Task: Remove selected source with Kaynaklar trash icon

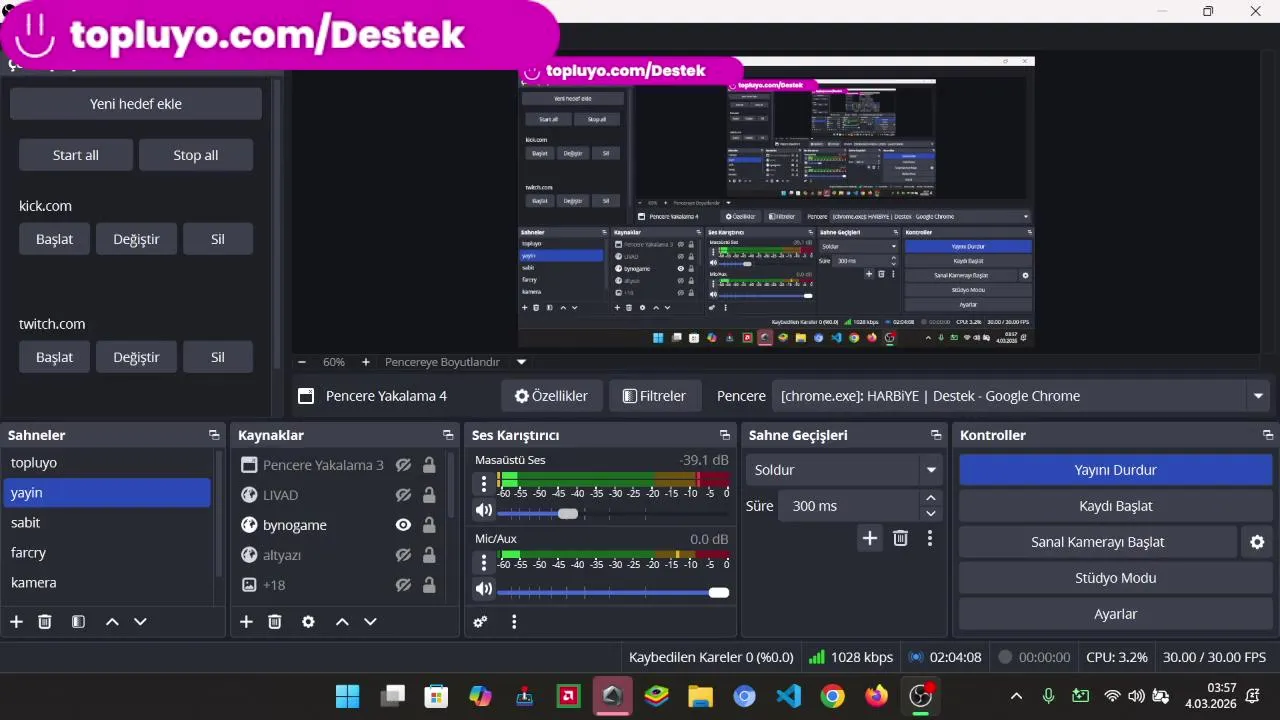Action: [x=275, y=622]
